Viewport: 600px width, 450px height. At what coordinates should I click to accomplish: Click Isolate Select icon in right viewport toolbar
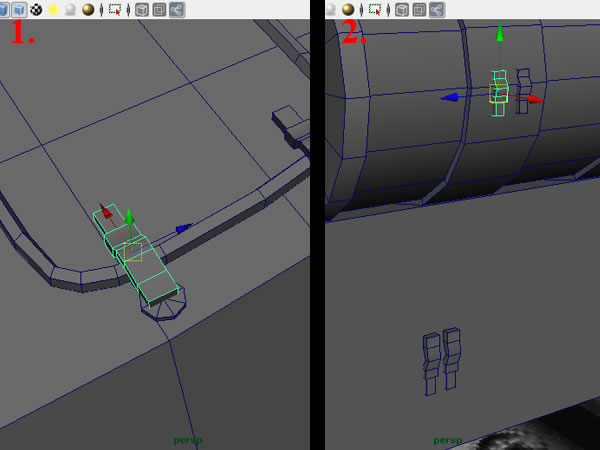375,10
